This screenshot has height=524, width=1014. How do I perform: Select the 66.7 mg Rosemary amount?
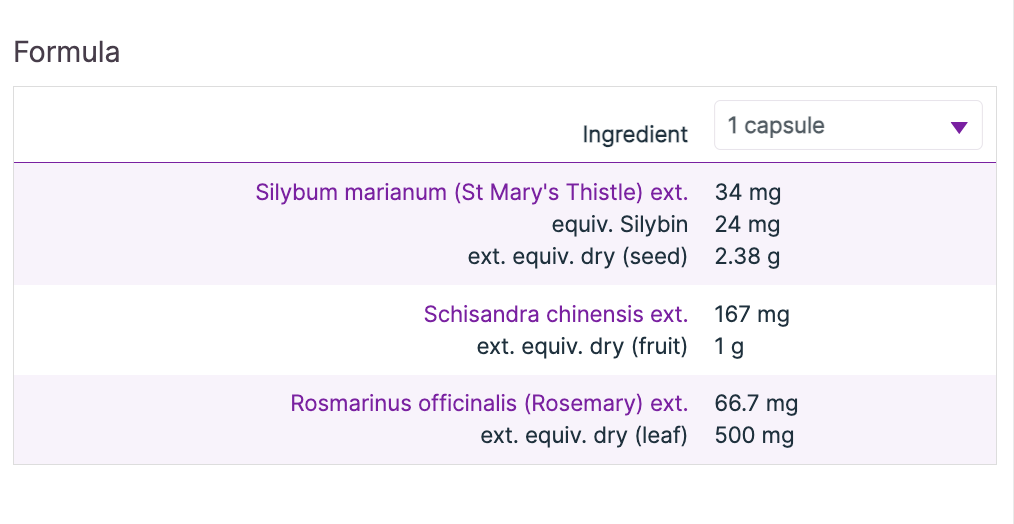click(x=756, y=404)
